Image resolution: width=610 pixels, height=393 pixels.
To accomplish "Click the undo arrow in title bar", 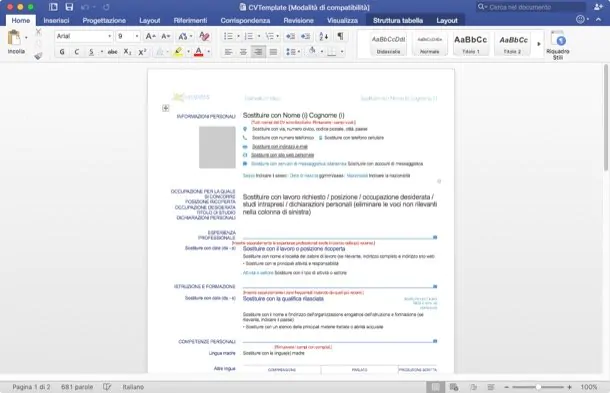I will 85,7.
